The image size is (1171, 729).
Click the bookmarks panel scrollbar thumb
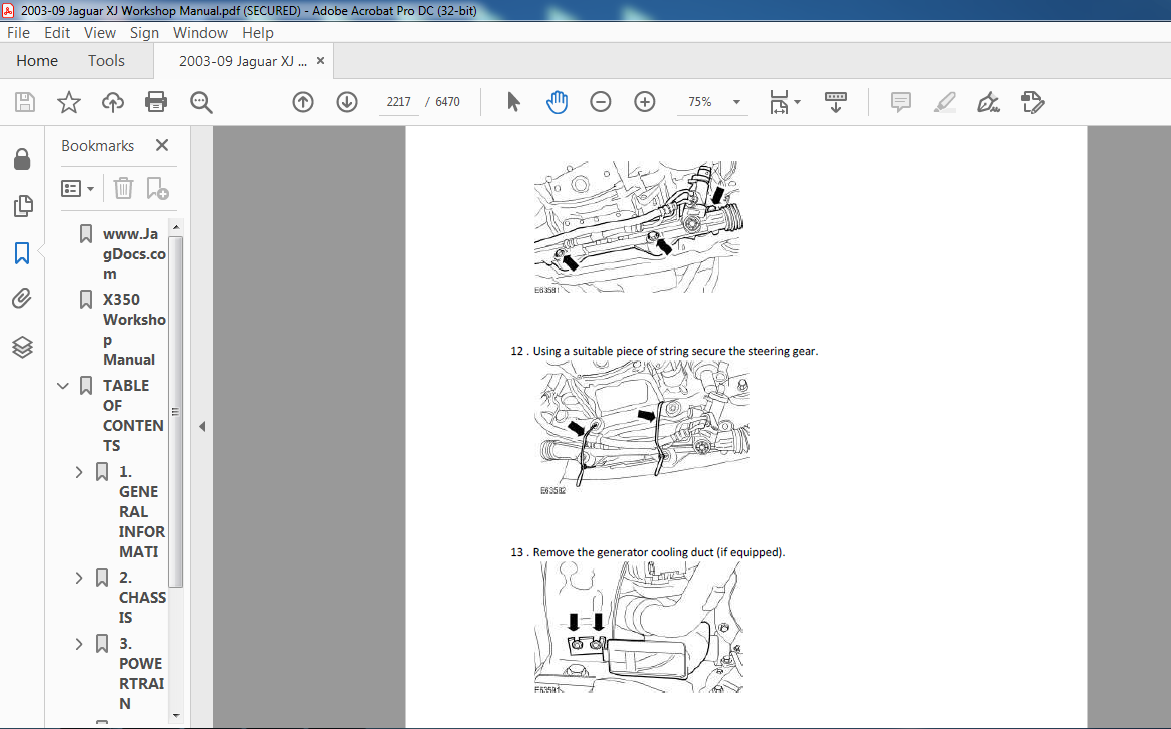tap(176, 411)
